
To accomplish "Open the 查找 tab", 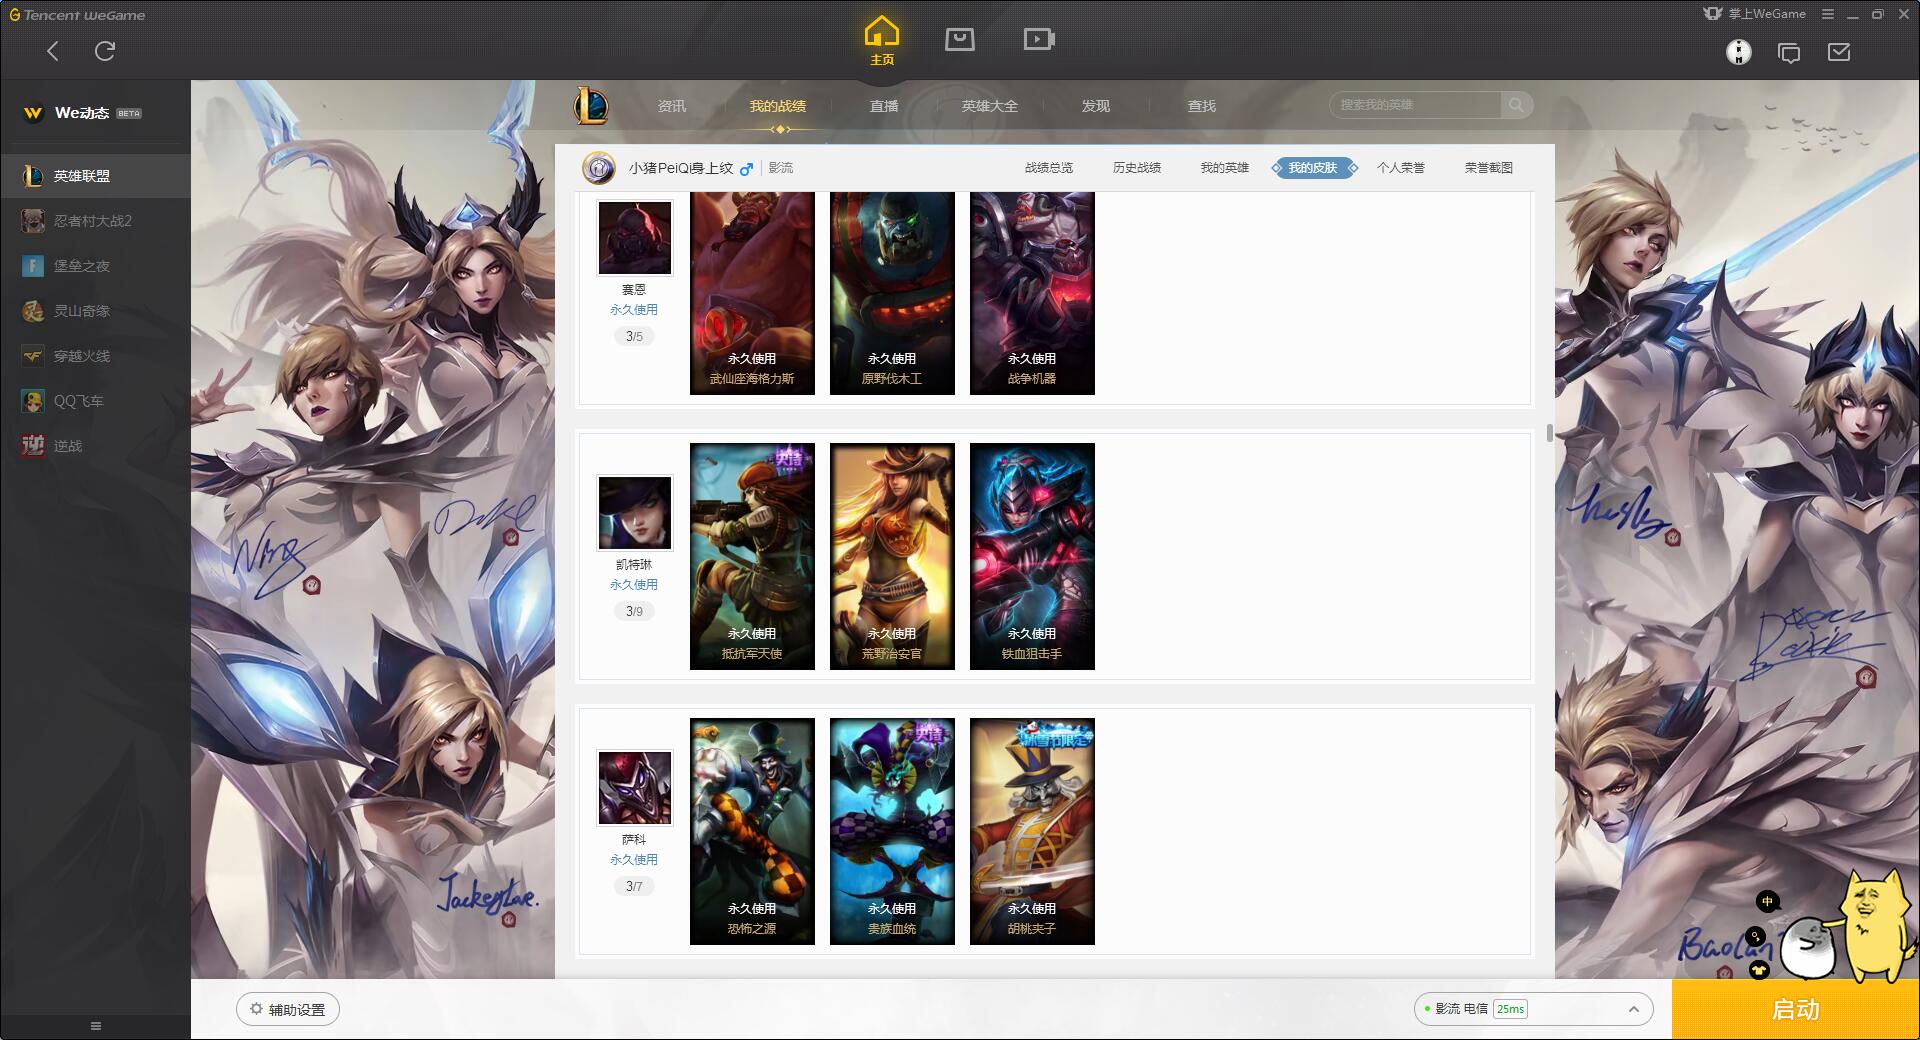I will [x=1202, y=106].
